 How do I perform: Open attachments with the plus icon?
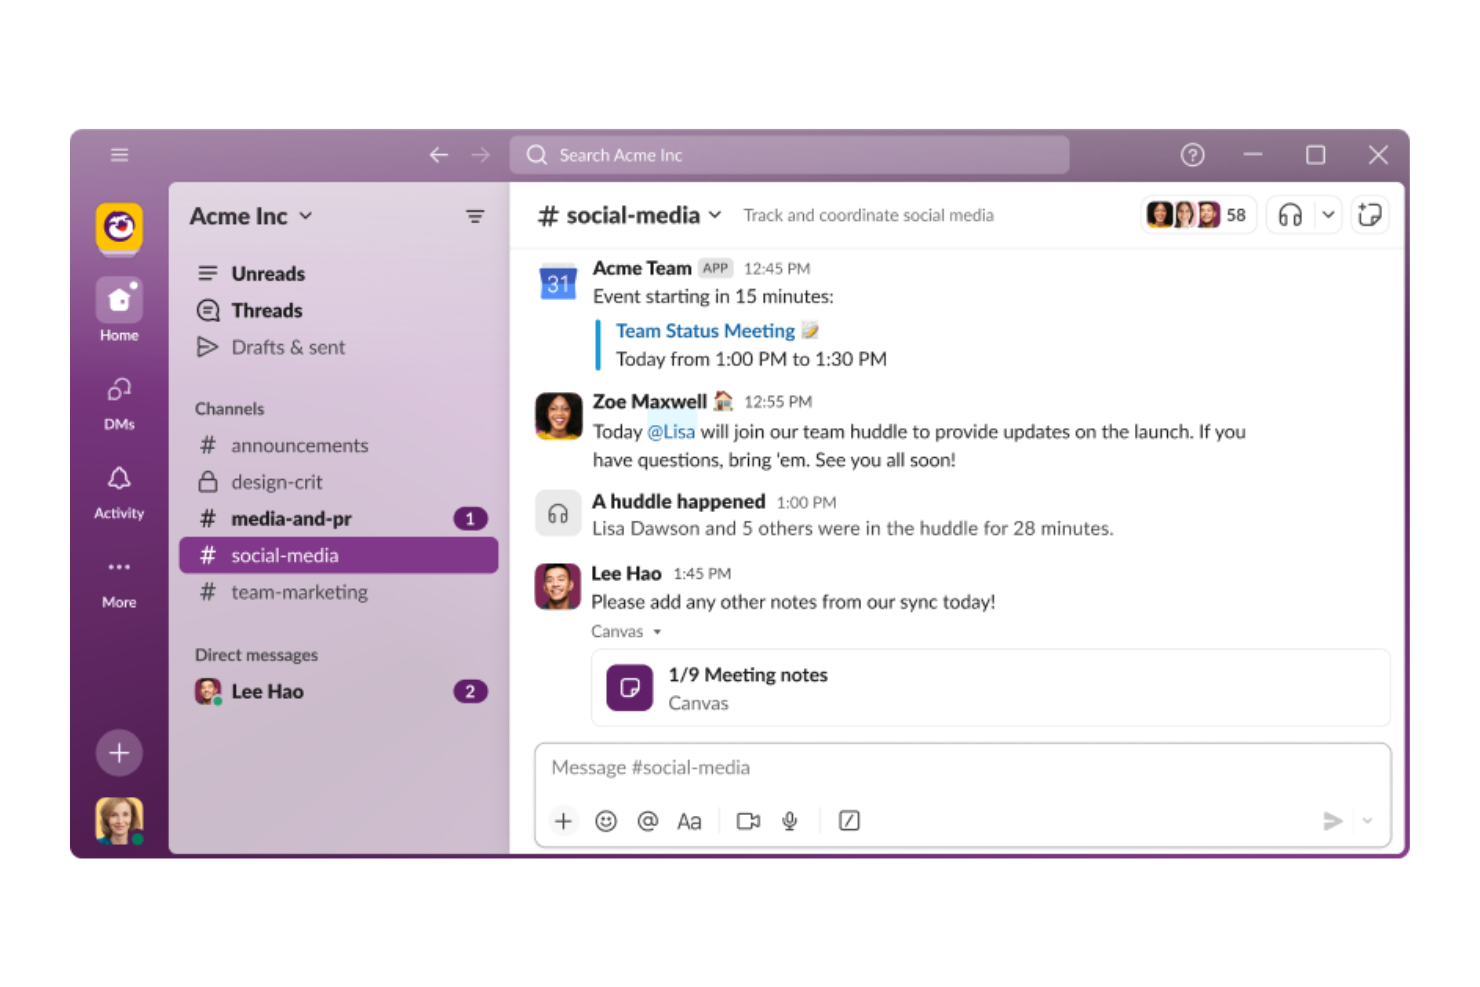coord(563,820)
